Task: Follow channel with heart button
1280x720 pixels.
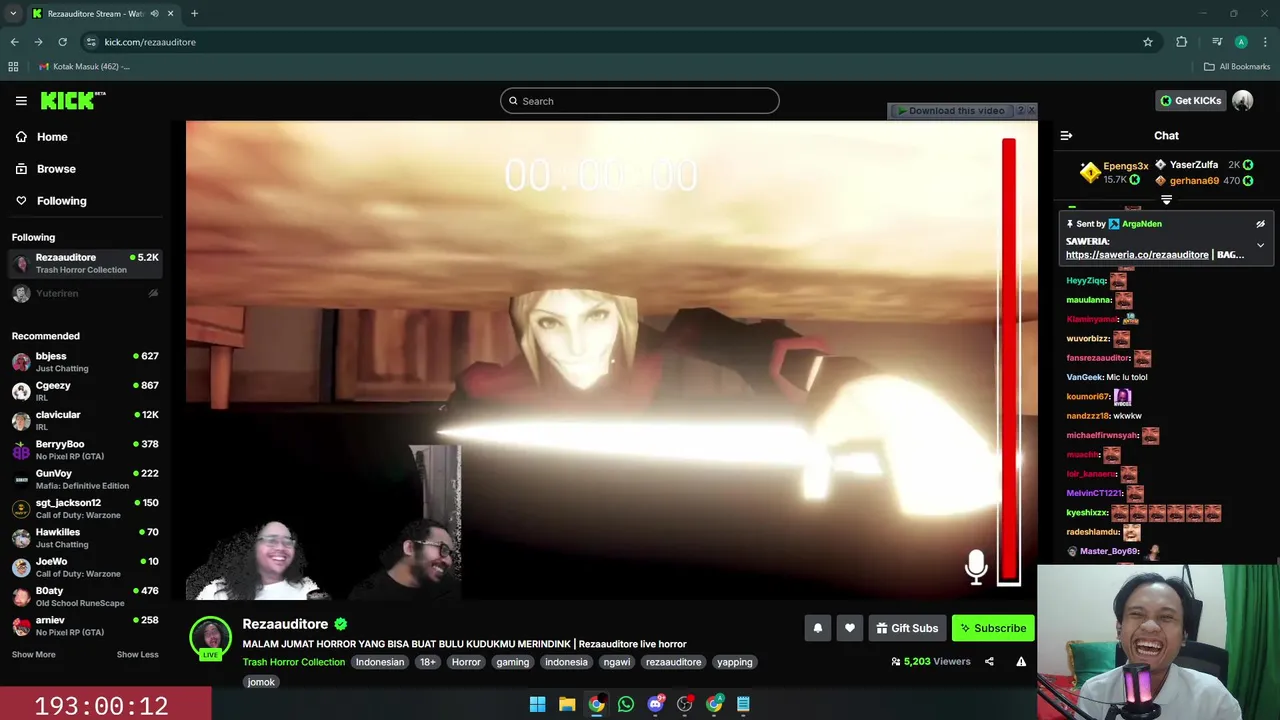Action: click(x=850, y=628)
